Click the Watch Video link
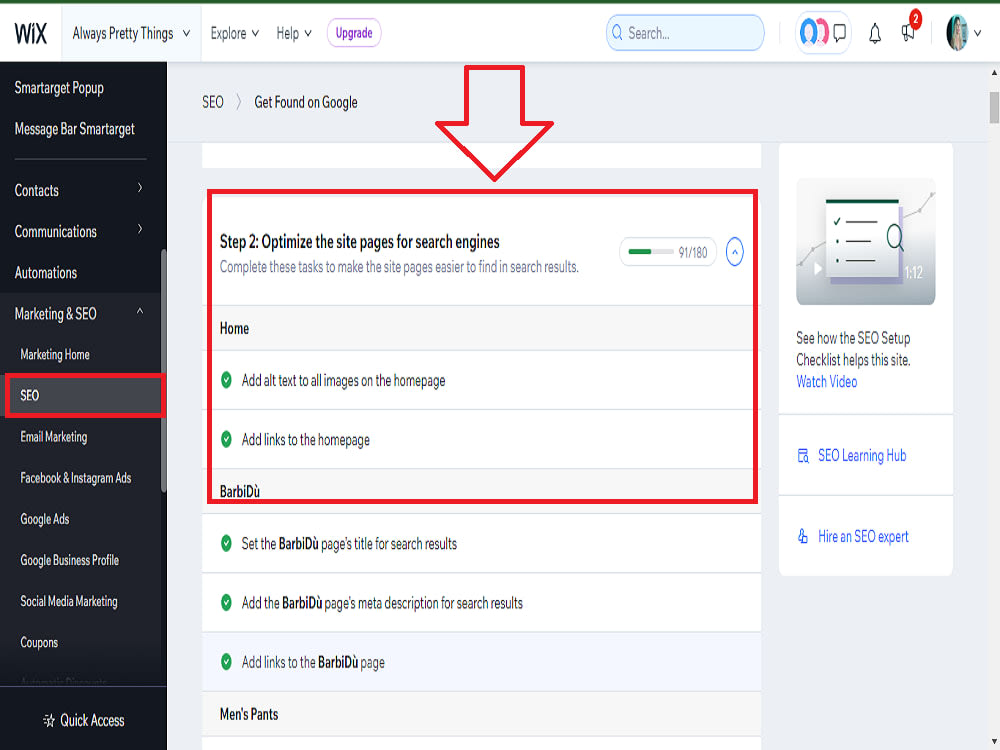 point(827,381)
